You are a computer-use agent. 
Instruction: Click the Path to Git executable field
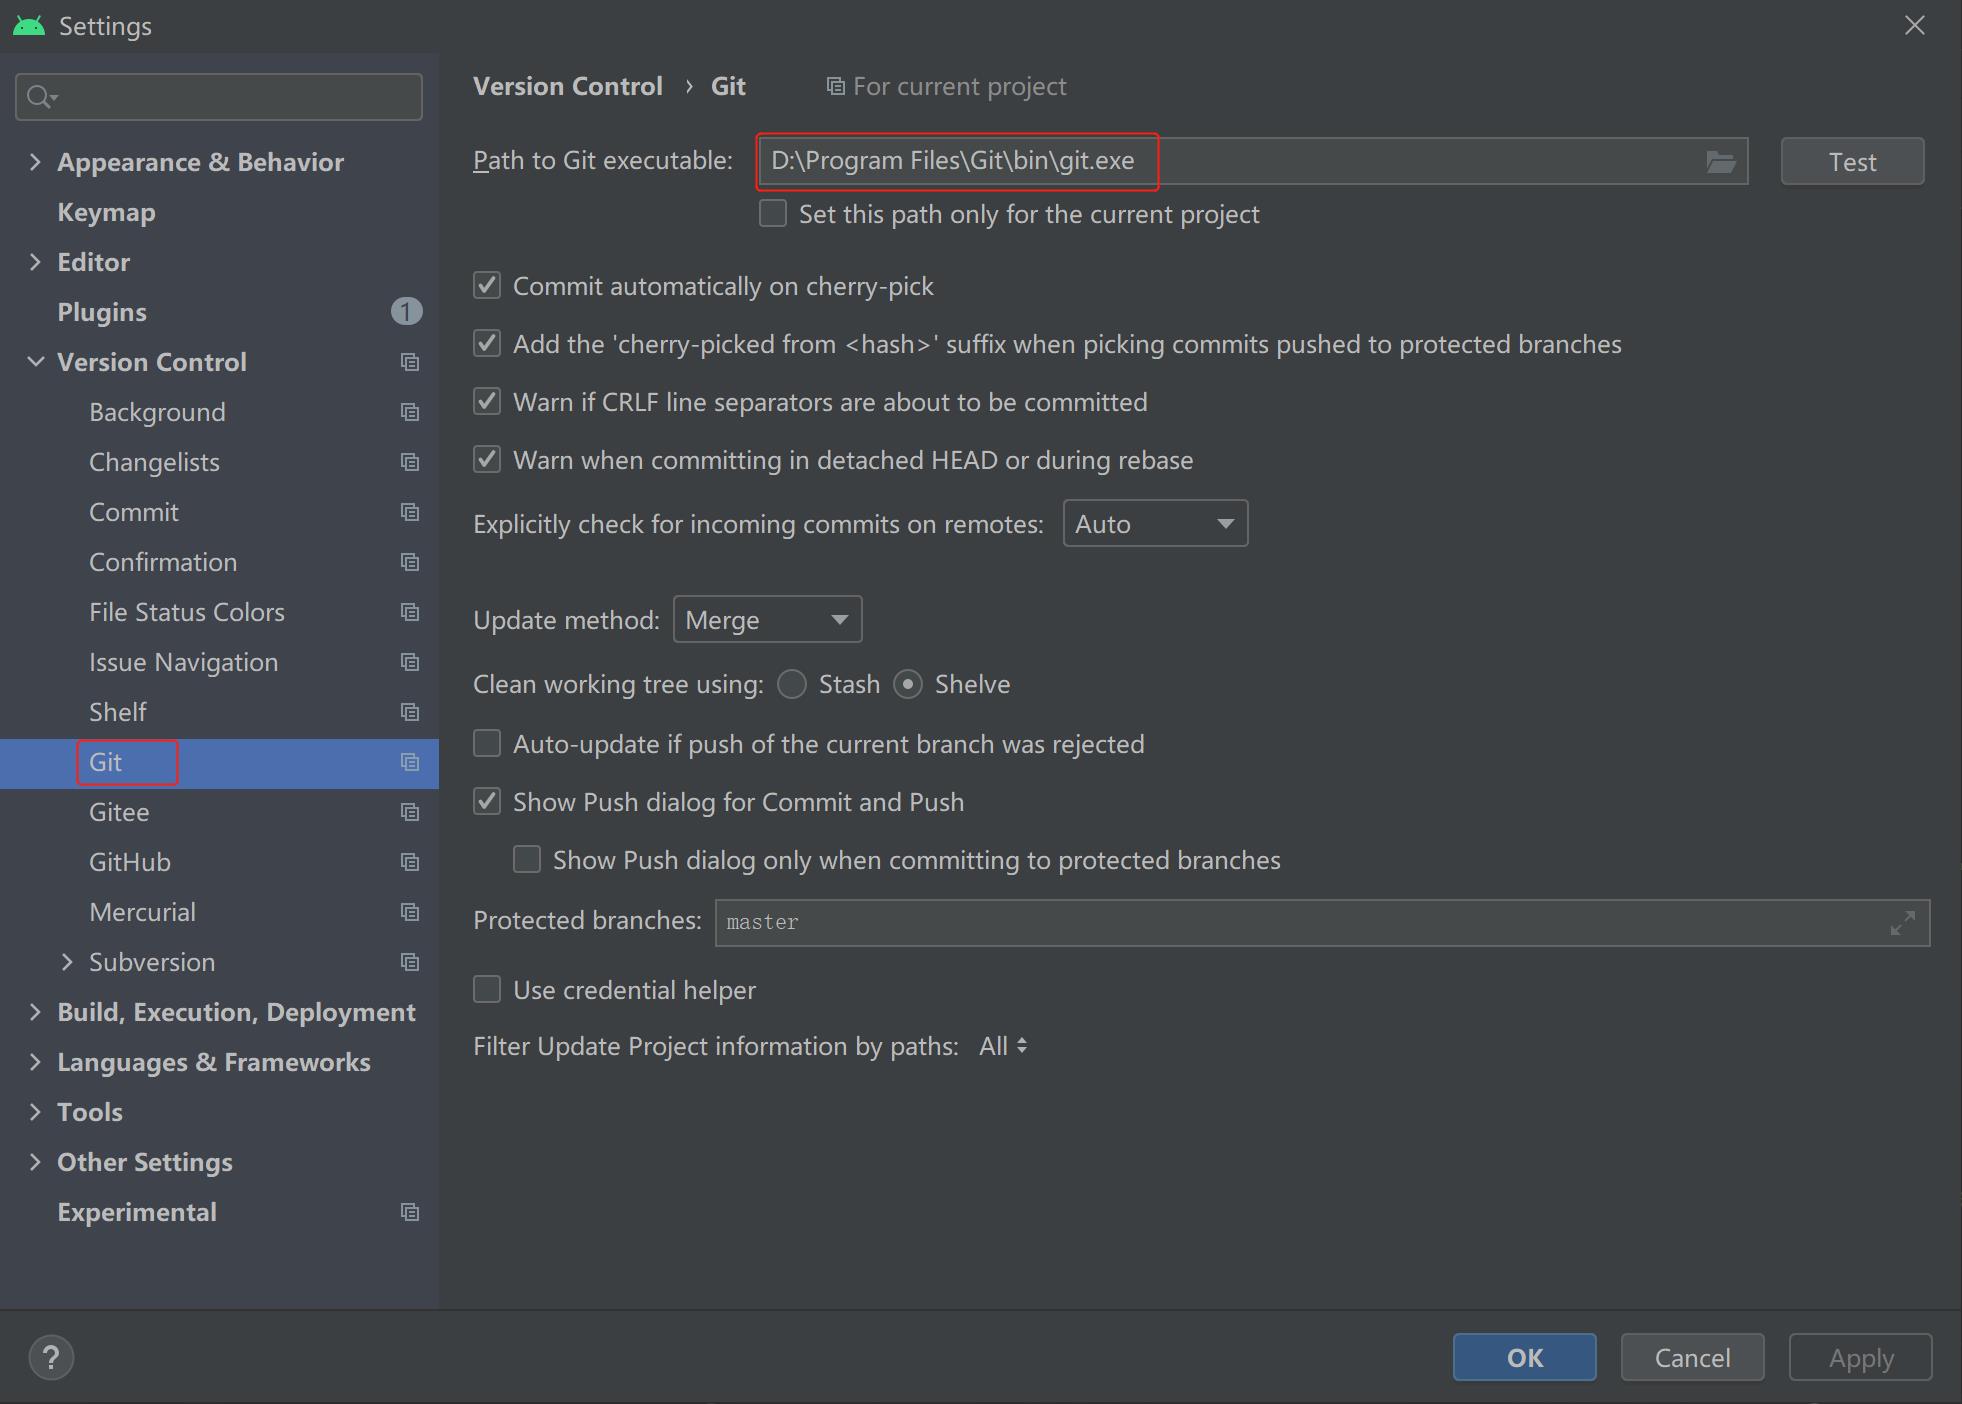tap(1252, 161)
